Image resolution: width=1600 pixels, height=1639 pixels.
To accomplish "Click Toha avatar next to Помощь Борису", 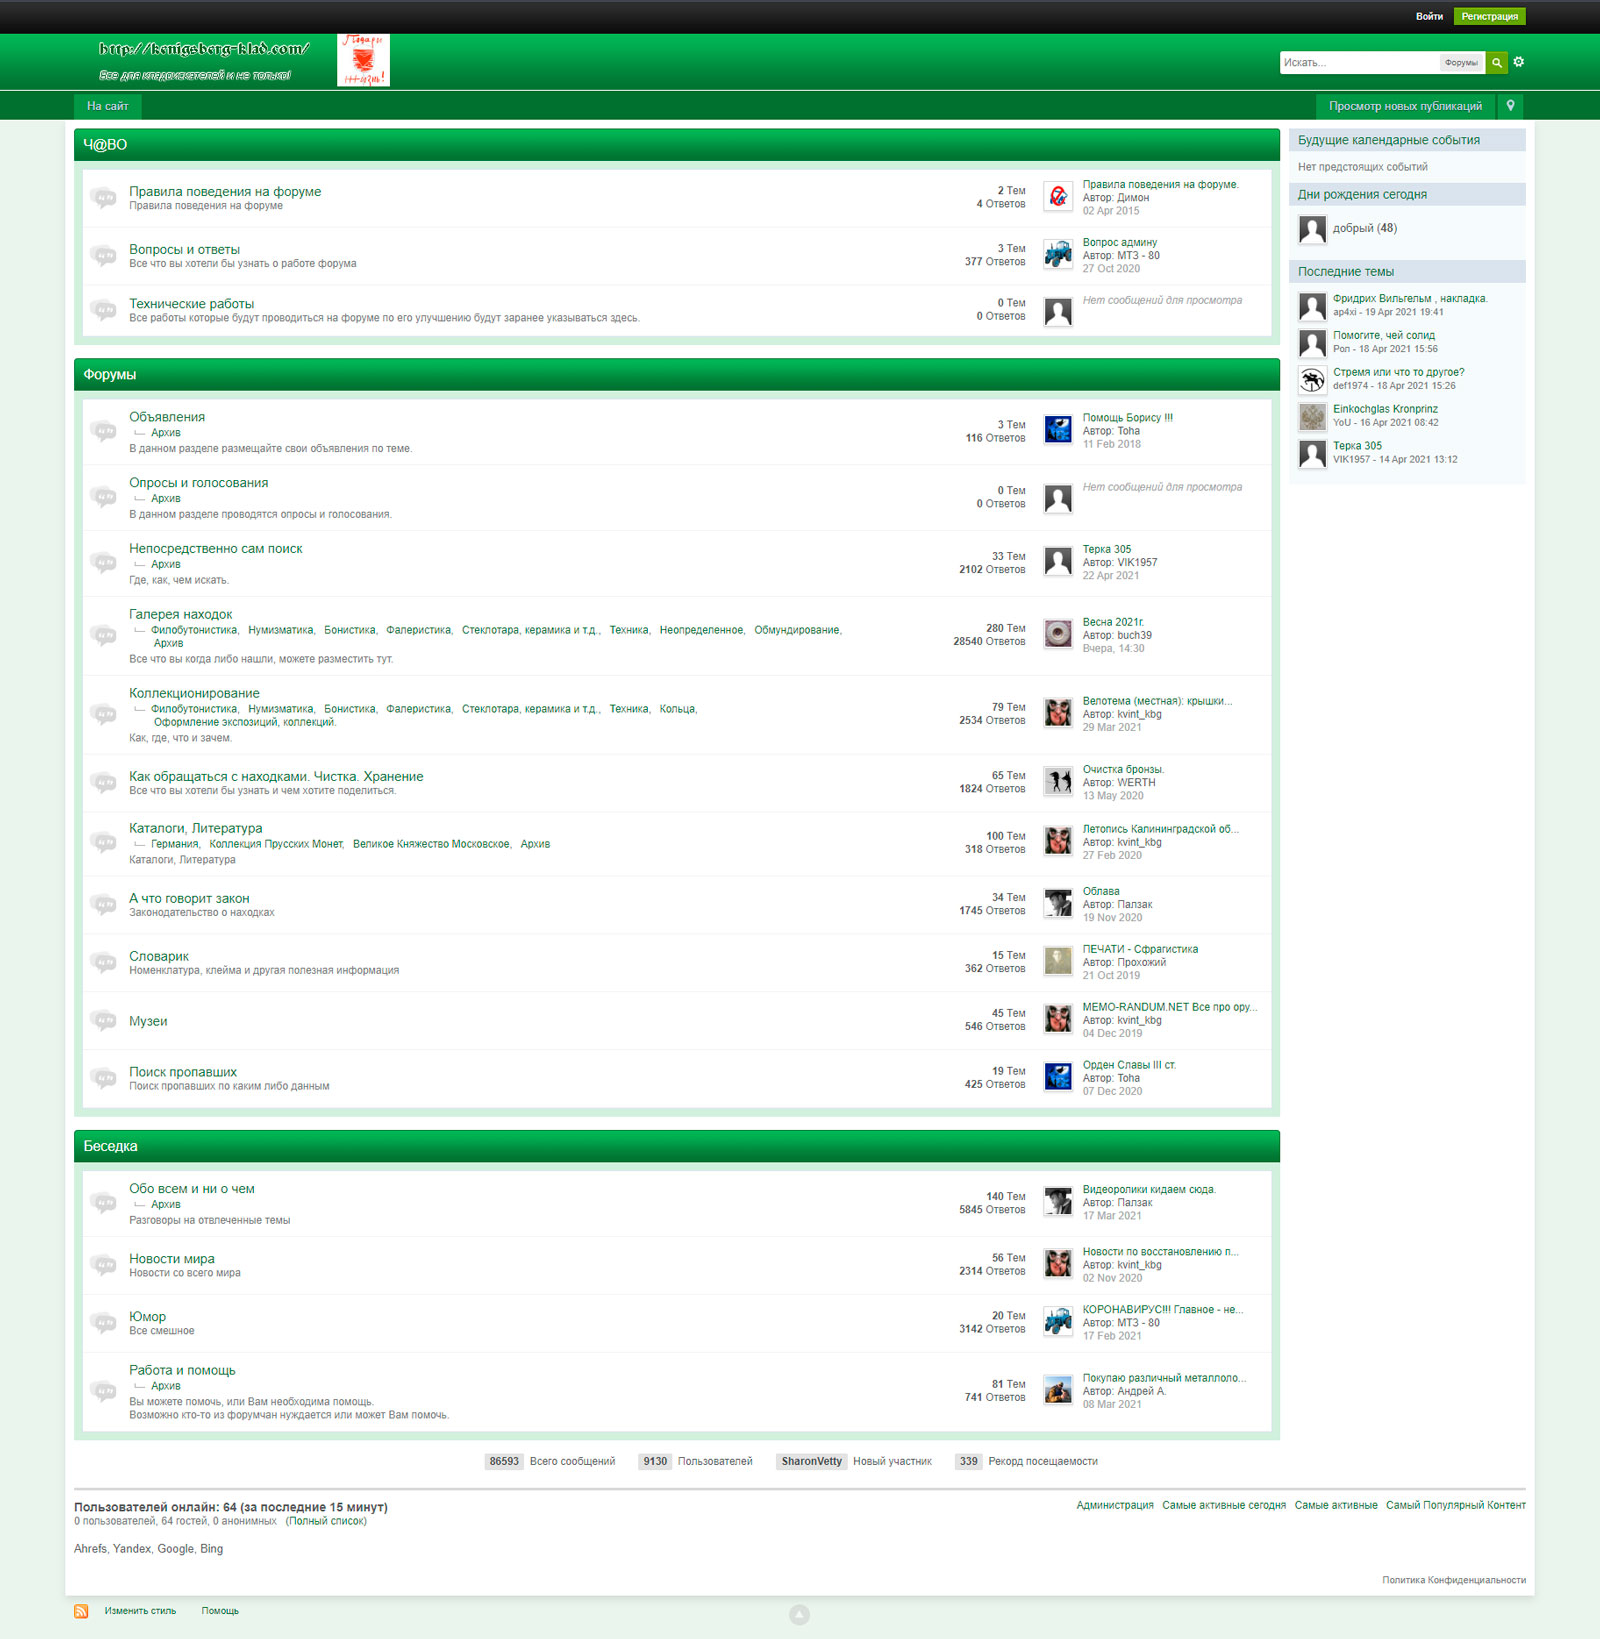I will [1058, 429].
